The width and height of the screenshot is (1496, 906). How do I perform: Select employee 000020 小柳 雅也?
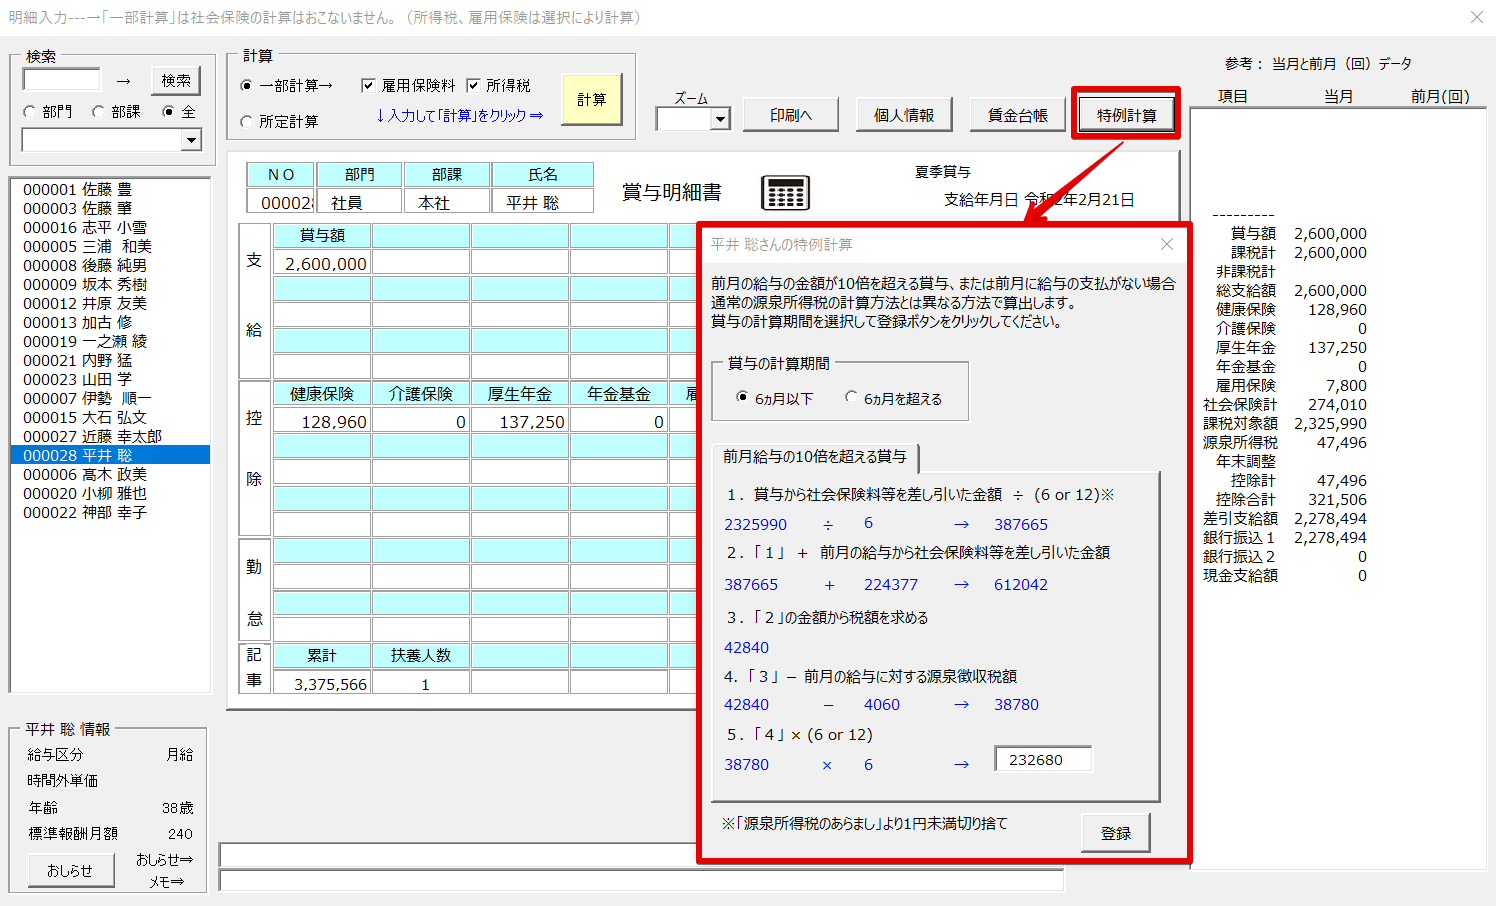click(x=110, y=494)
